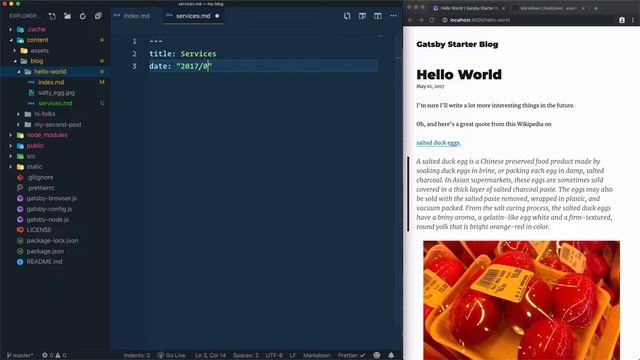Open gatsby-node.js file
The image size is (640, 360).
(x=47, y=220)
